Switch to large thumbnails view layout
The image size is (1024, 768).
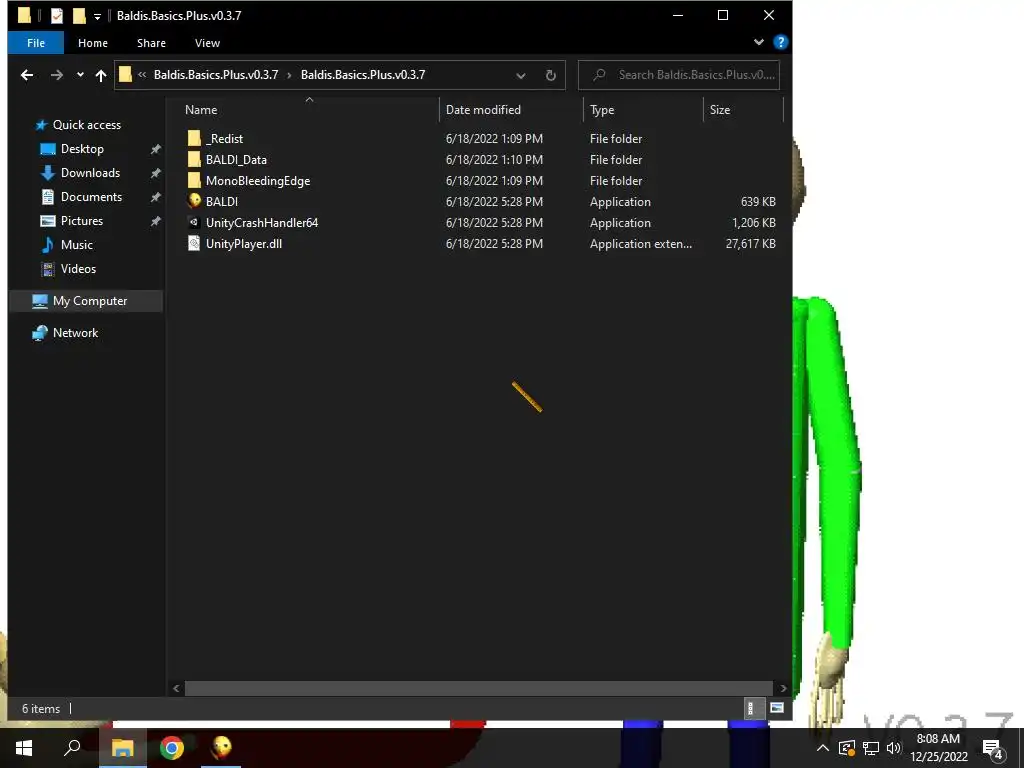(x=776, y=708)
